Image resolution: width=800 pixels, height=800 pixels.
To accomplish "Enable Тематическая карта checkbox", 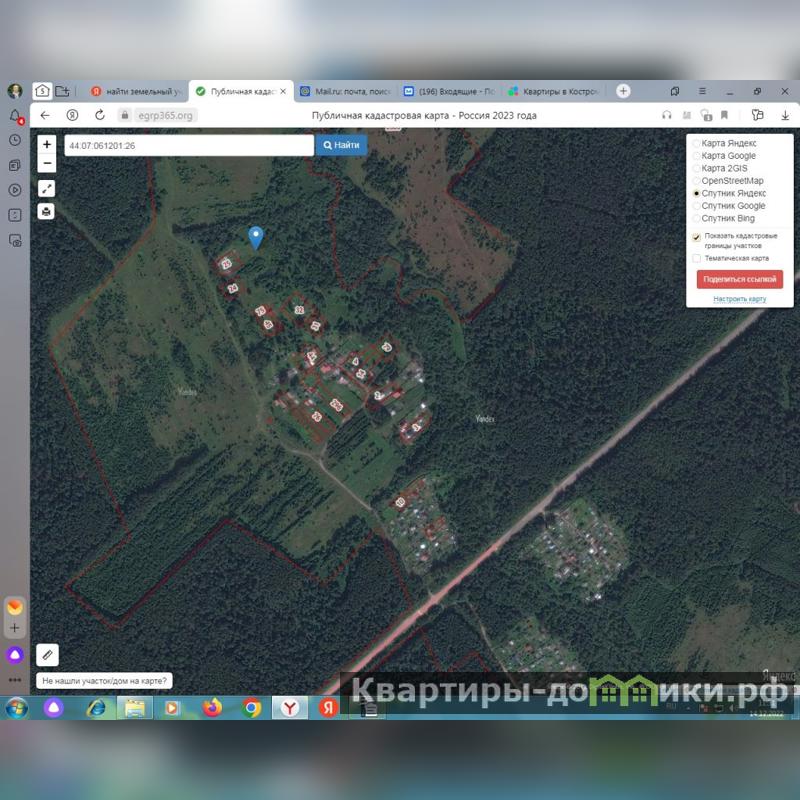I will [697, 258].
